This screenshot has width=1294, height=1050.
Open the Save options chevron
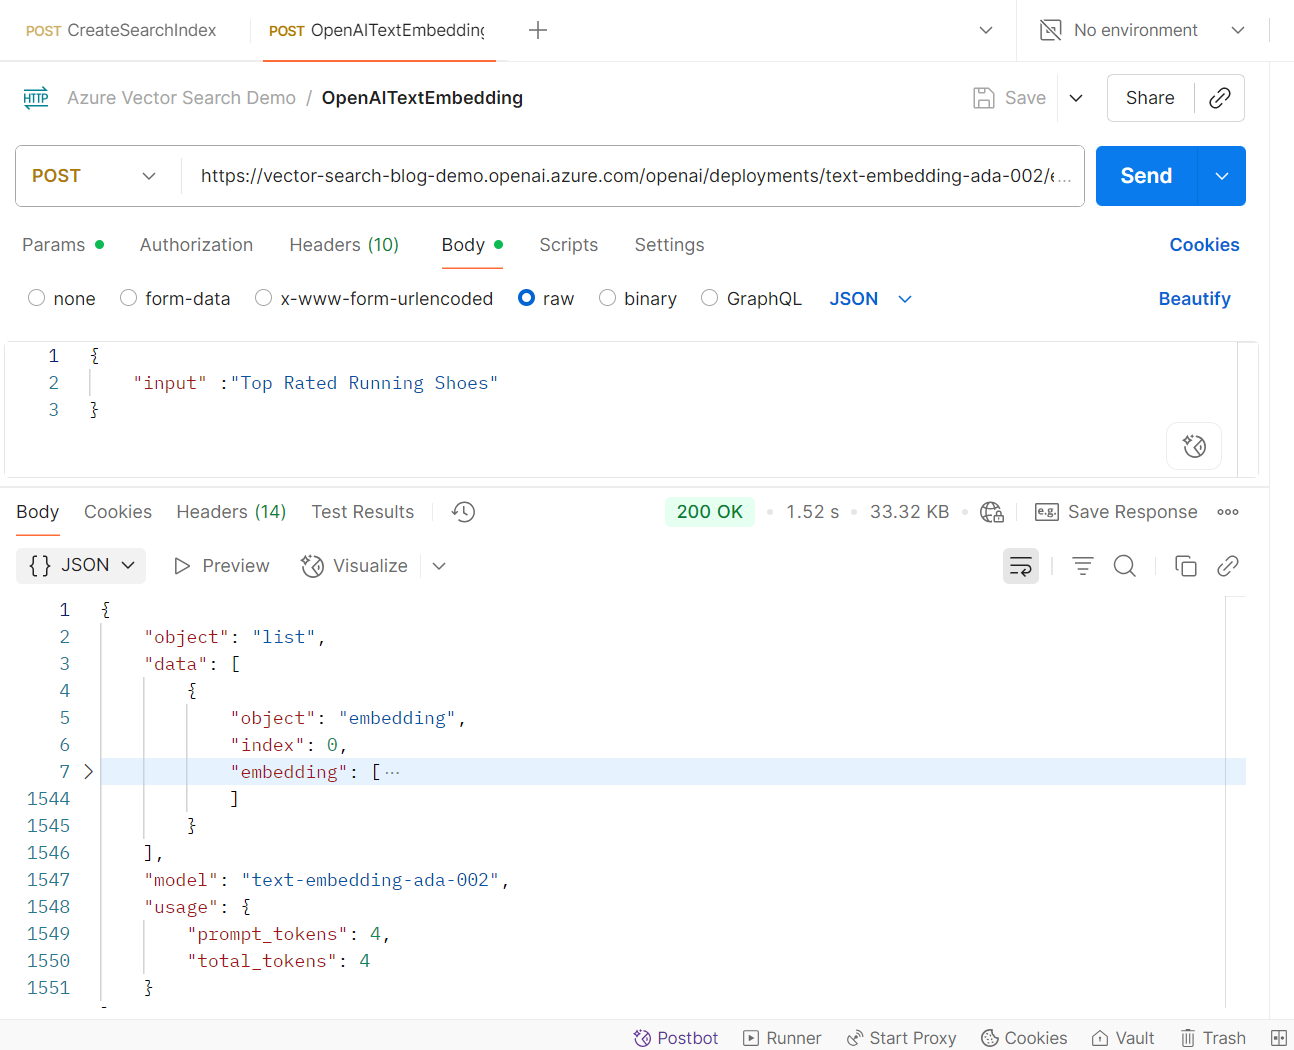pyautogui.click(x=1076, y=98)
